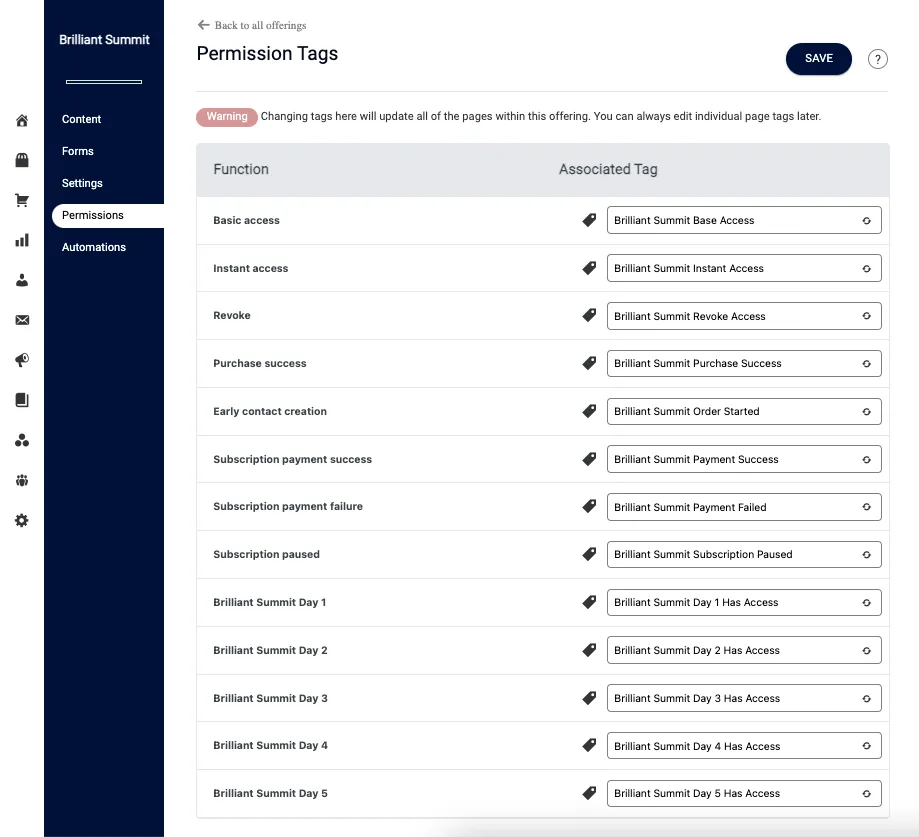Screen dimensions: 919x837
Task: Click Back to all offerings
Action: pyautogui.click(x=251, y=25)
